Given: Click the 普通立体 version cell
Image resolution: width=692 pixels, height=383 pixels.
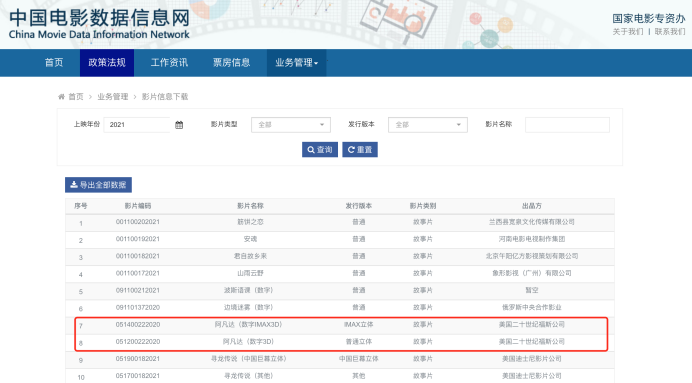Looking at the screenshot, I should click(x=359, y=342).
